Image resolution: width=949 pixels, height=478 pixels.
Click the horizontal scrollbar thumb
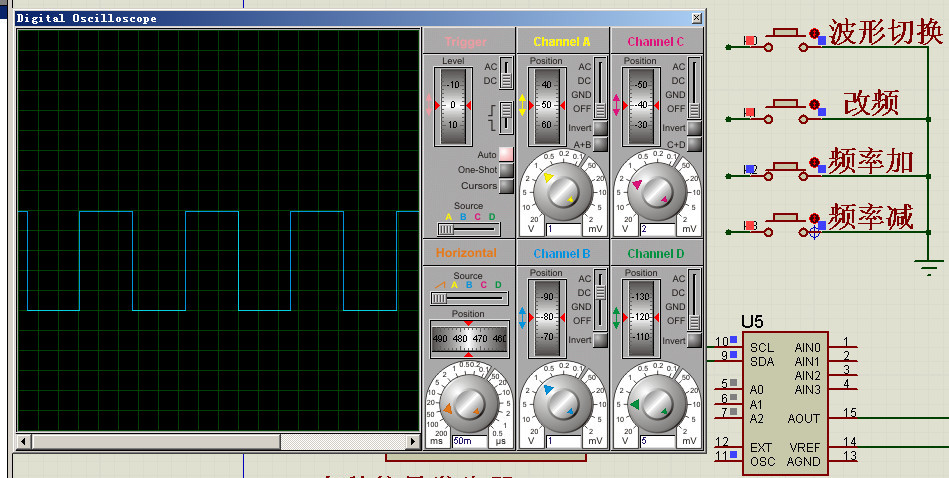156,442
